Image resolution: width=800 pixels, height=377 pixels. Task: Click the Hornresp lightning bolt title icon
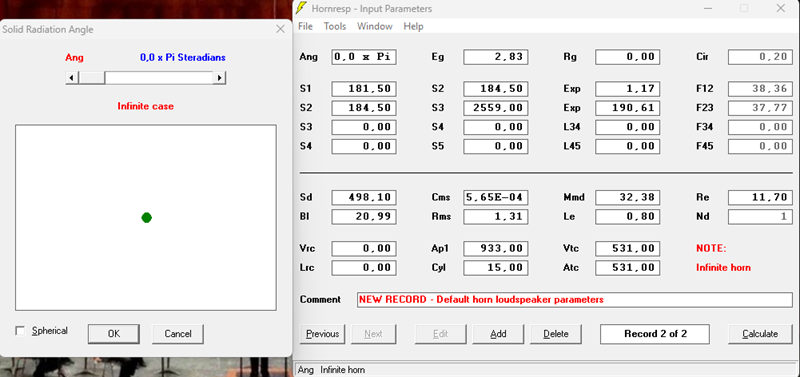pos(302,8)
